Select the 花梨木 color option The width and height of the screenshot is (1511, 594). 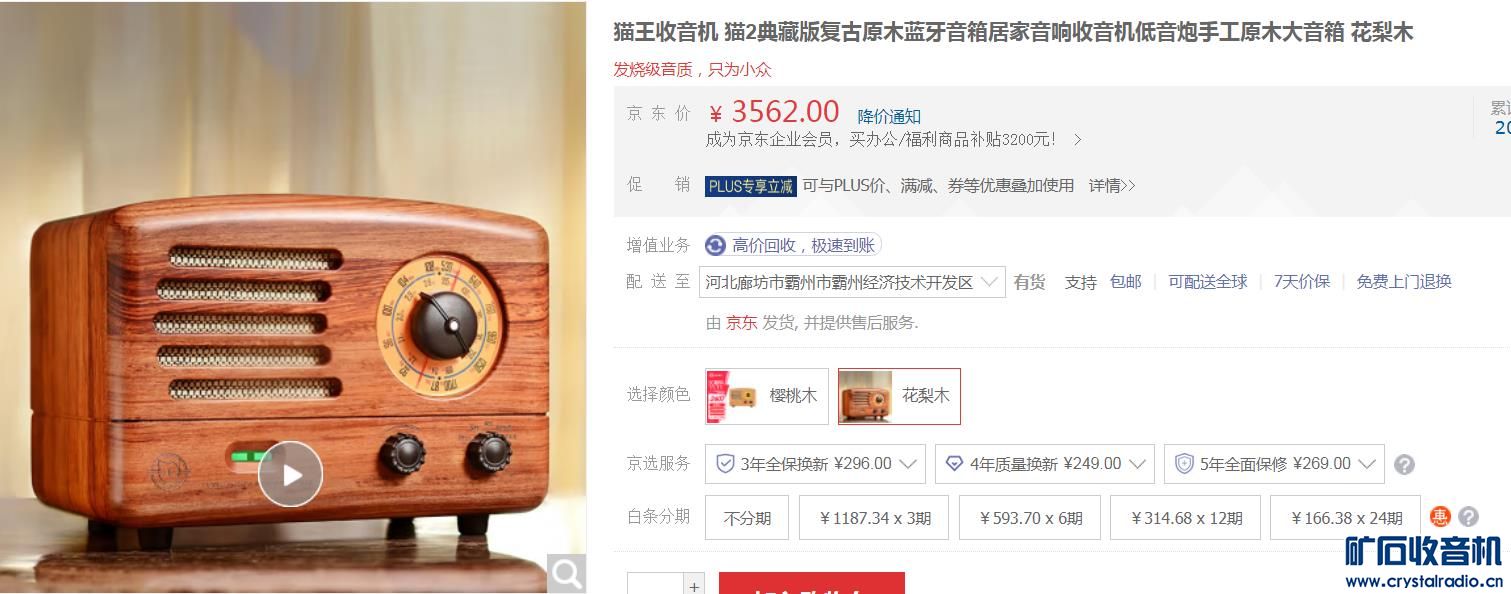pos(899,396)
